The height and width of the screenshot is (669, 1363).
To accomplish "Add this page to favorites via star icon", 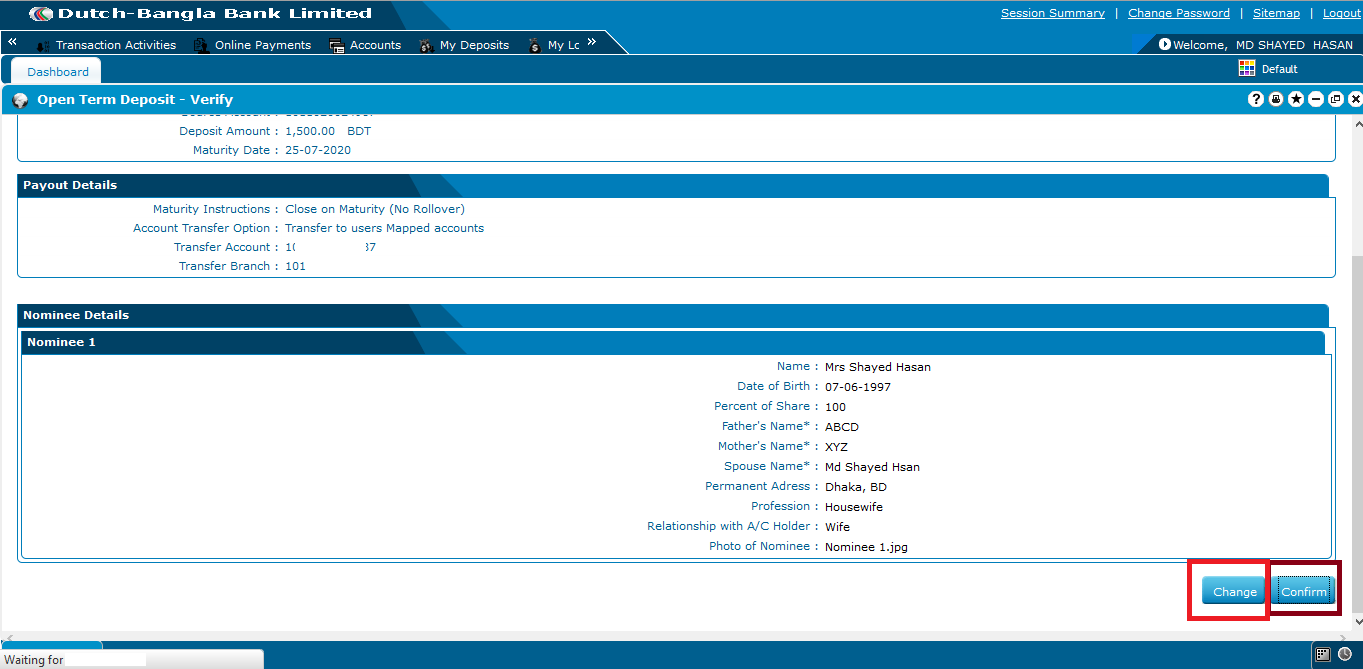I will (1296, 99).
